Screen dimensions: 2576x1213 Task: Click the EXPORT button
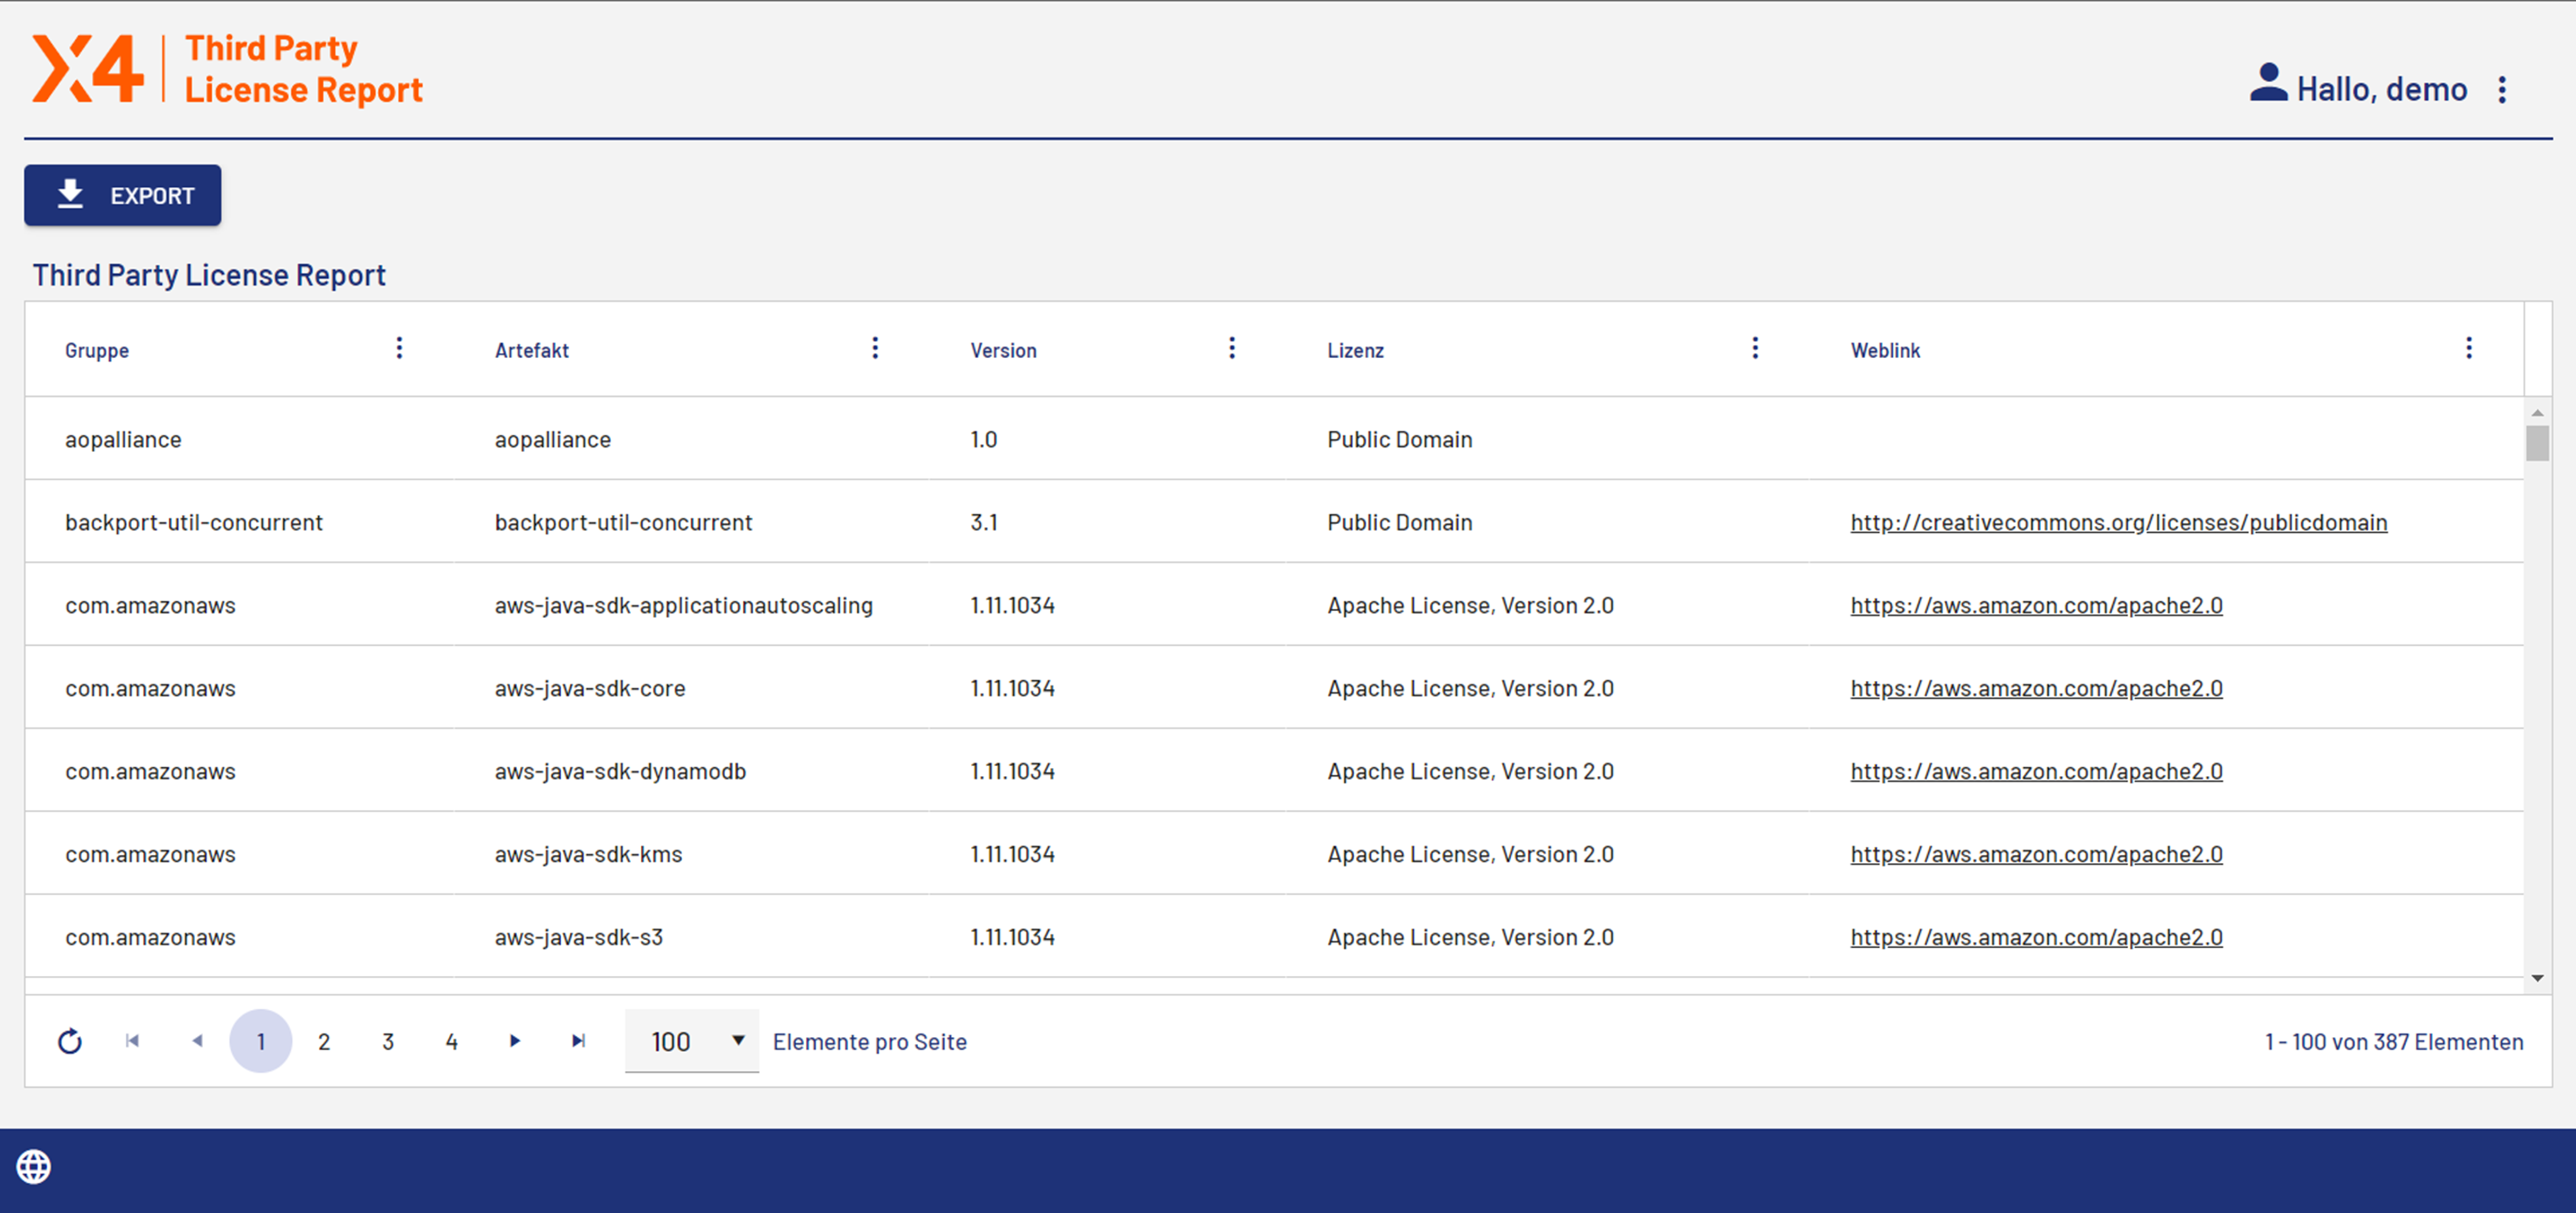[x=123, y=195]
